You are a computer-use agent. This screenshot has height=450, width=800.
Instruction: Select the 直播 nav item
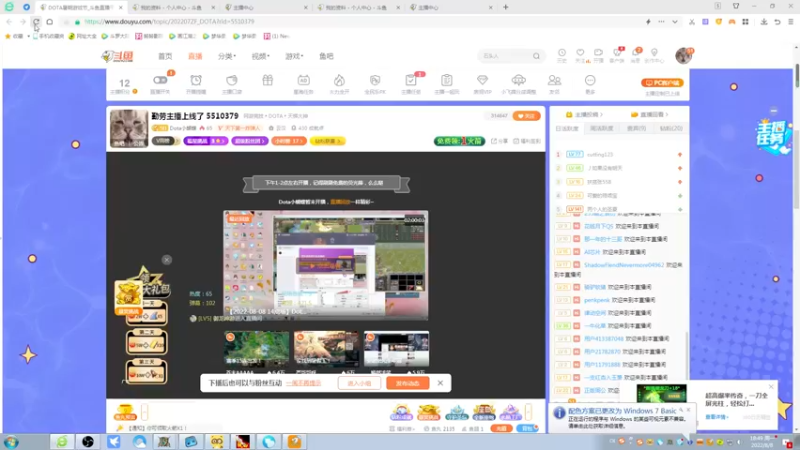click(195, 56)
